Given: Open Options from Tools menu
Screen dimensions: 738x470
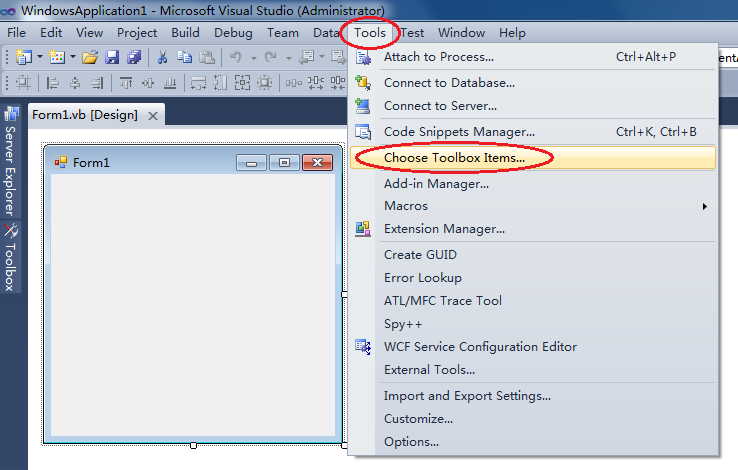Looking at the screenshot, I should click(533, 442).
